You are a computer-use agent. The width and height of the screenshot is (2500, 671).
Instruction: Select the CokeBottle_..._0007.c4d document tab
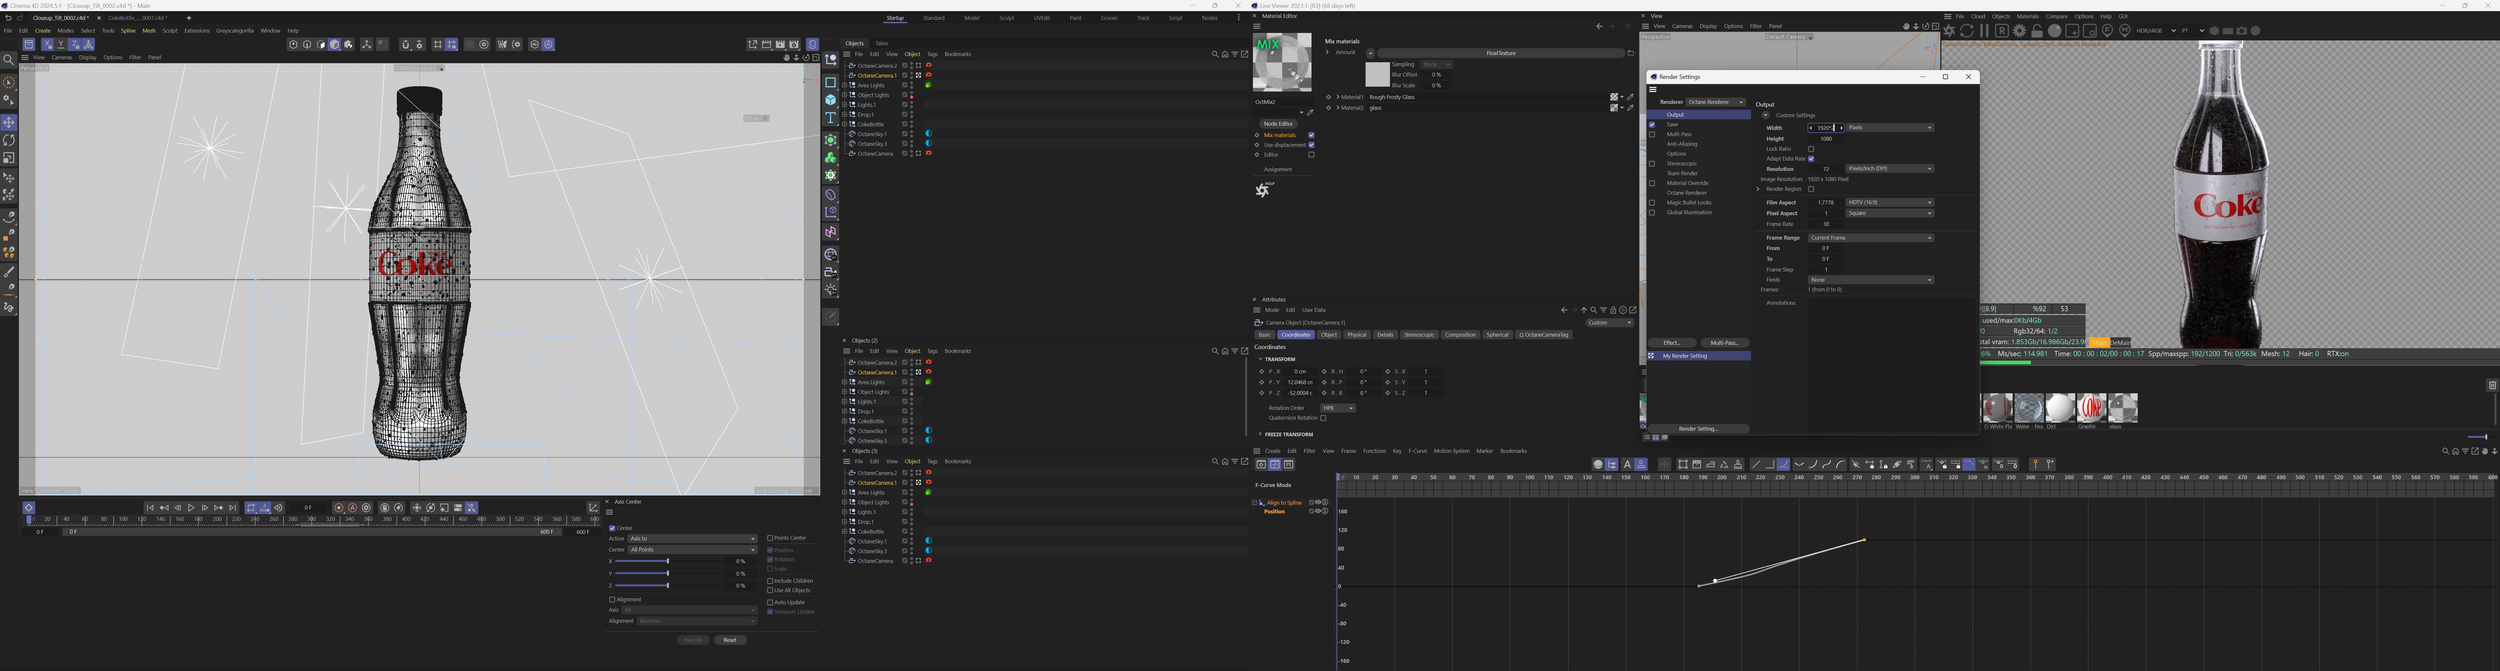click(x=137, y=18)
